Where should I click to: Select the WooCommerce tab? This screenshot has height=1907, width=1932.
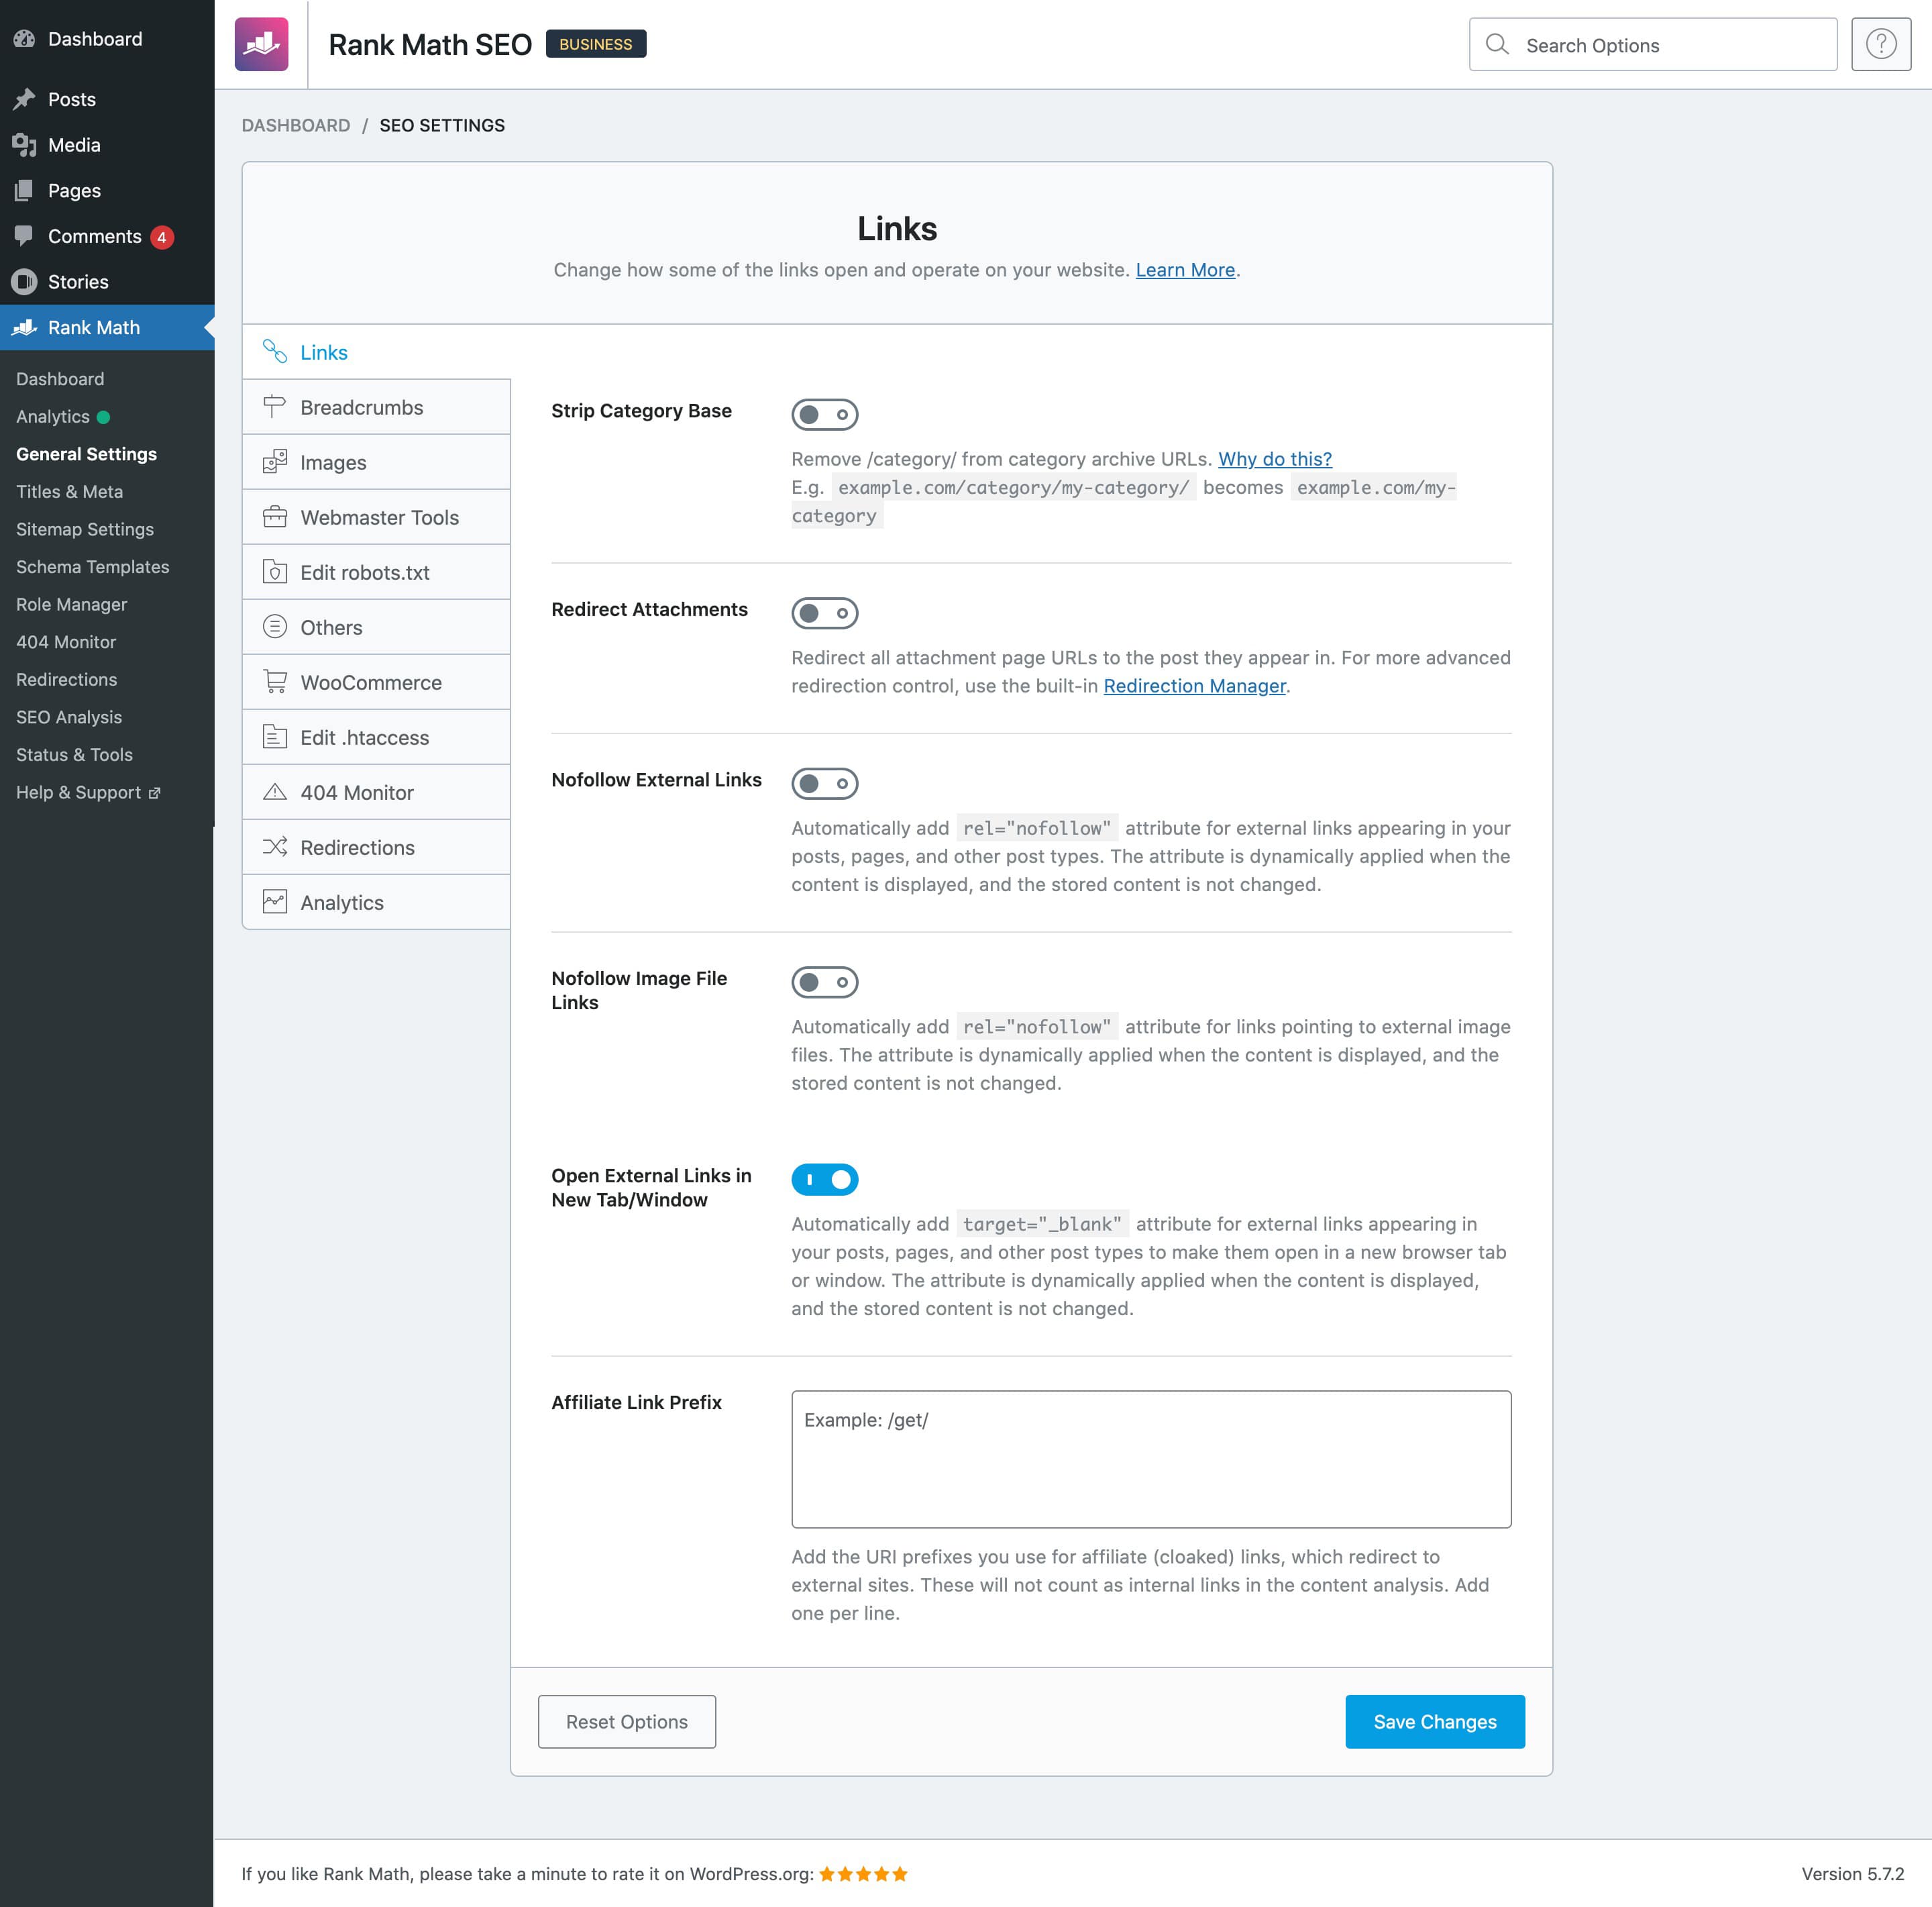(376, 682)
